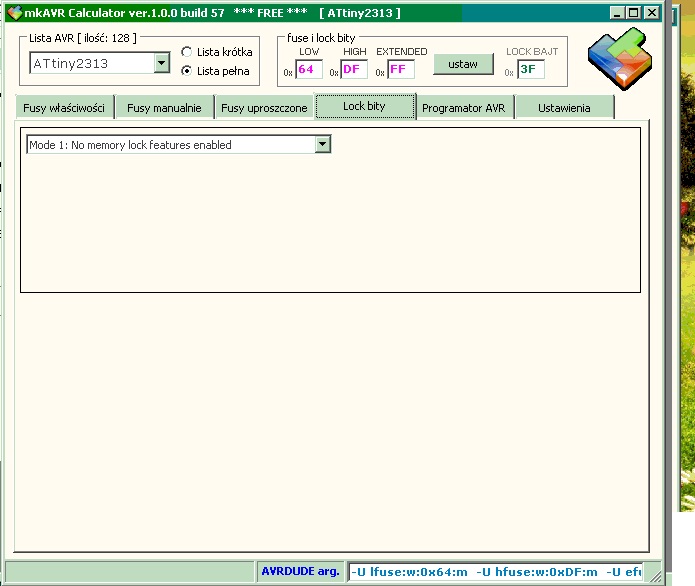695x586 pixels.
Task: Click the ustaw button
Action: (463, 64)
